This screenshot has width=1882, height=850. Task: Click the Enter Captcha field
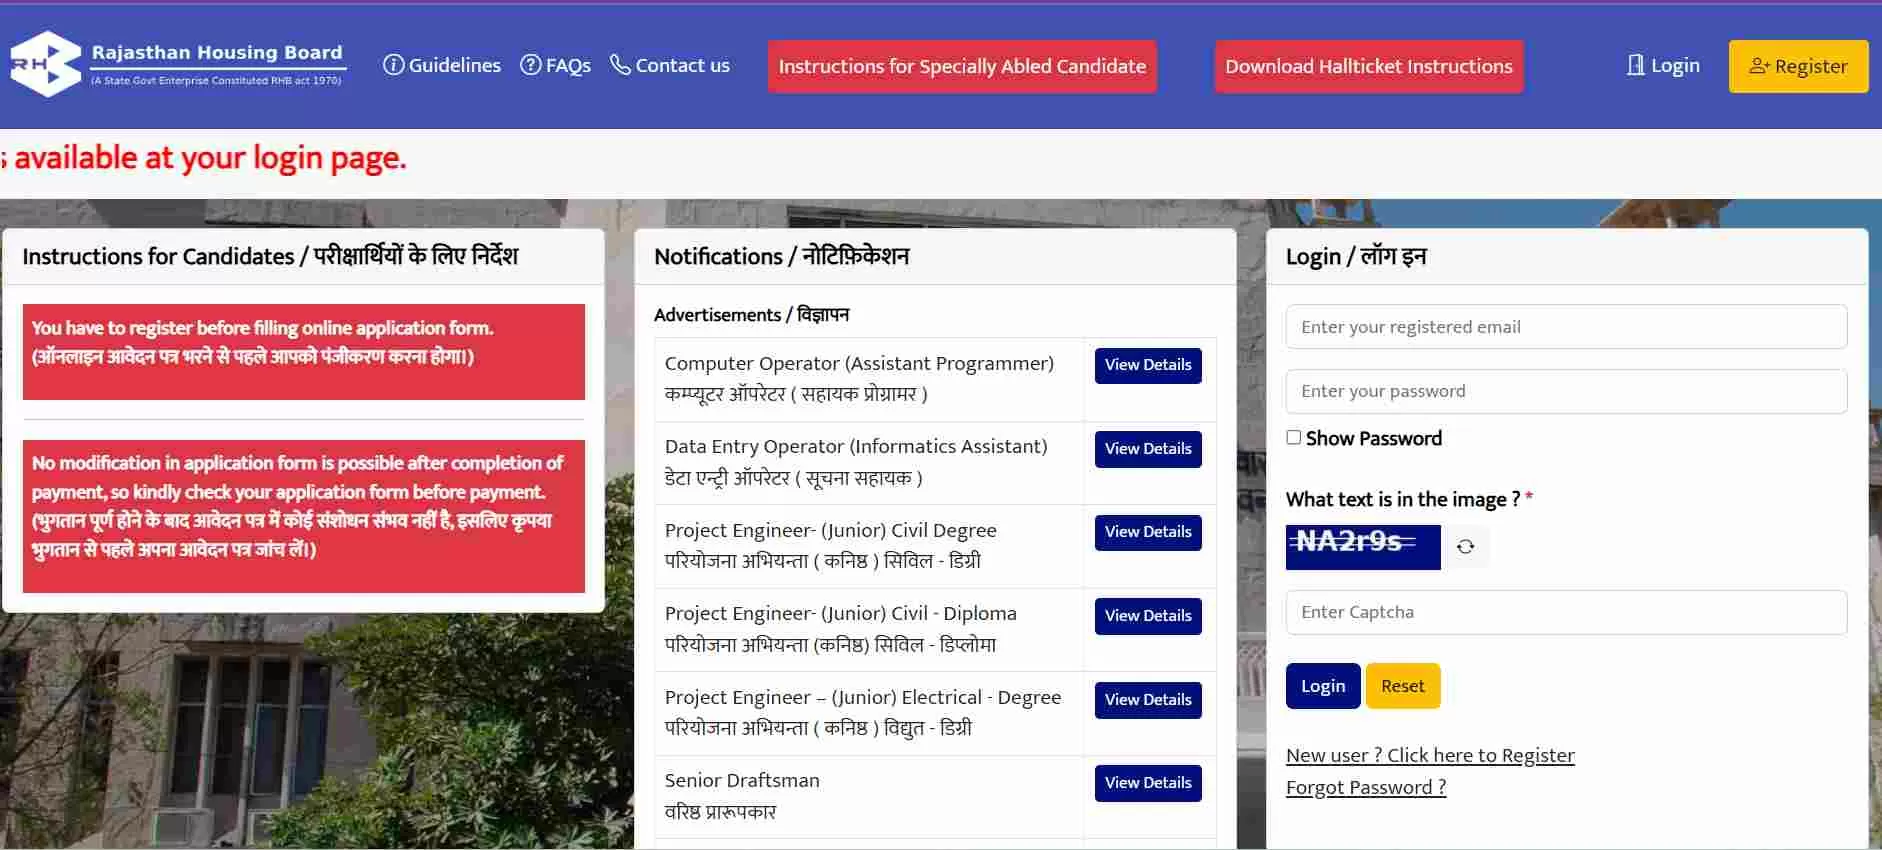tap(1566, 612)
